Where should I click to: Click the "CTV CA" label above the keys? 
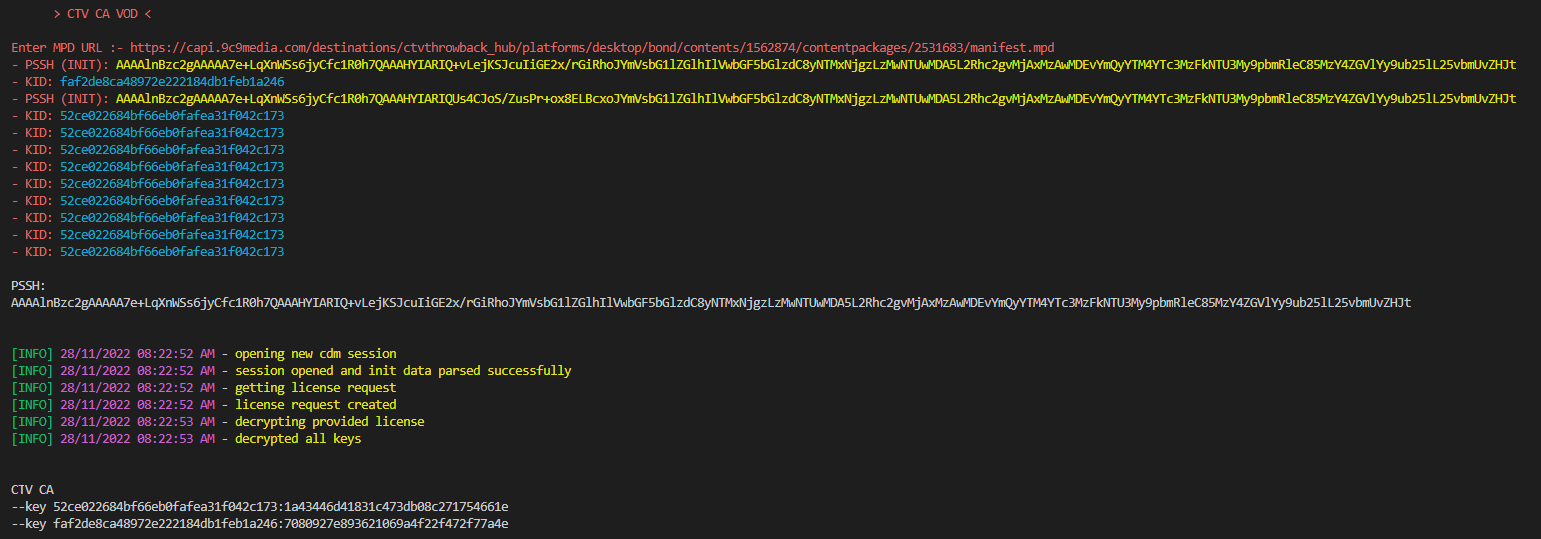(x=32, y=490)
